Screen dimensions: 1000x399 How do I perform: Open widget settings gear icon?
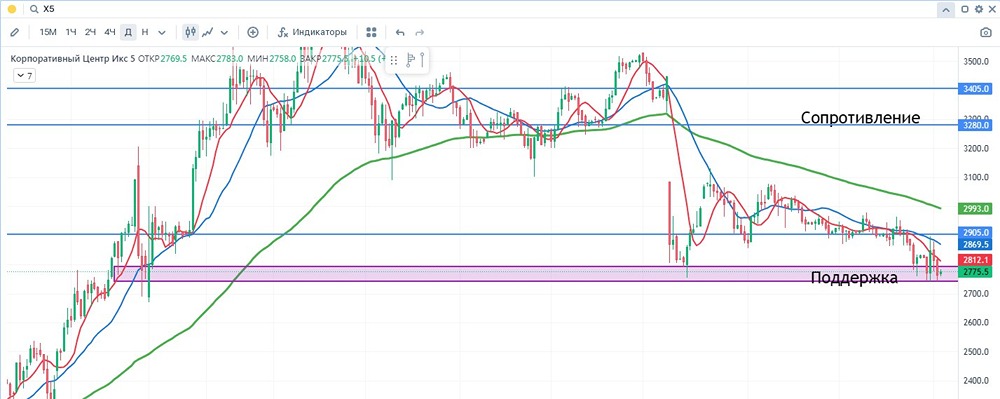979,10
